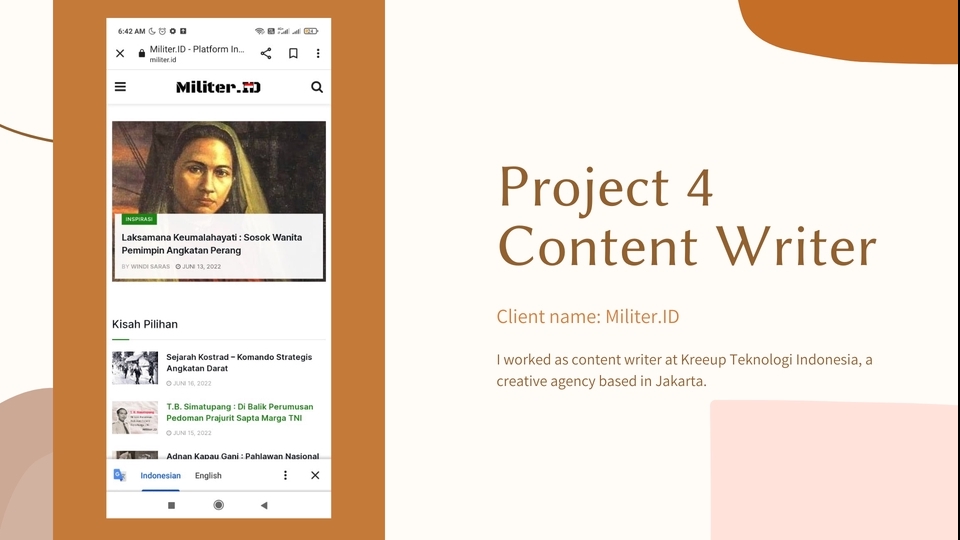Tap the T.B. Simatupang article thumbnail
The height and width of the screenshot is (540, 960).
pos(135,417)
